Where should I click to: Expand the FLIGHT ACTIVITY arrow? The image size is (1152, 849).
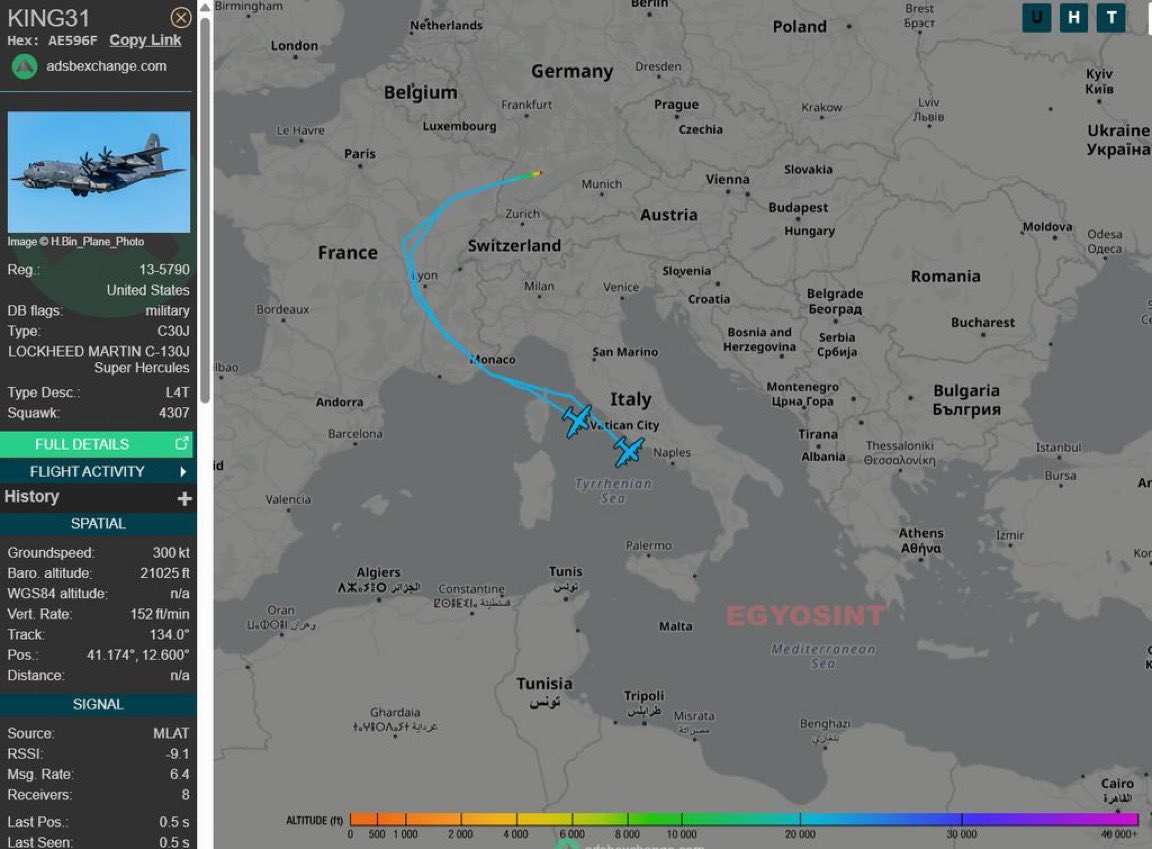[x=183, y=472]
